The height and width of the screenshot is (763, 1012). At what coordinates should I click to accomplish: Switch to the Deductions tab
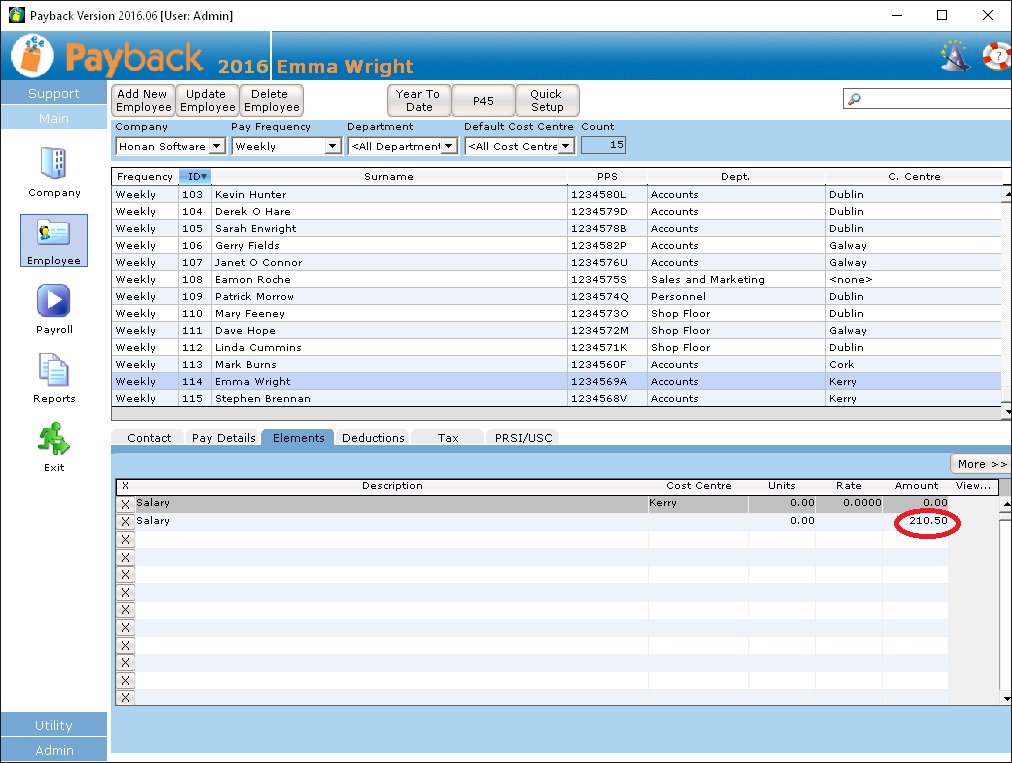click(373, 438)
